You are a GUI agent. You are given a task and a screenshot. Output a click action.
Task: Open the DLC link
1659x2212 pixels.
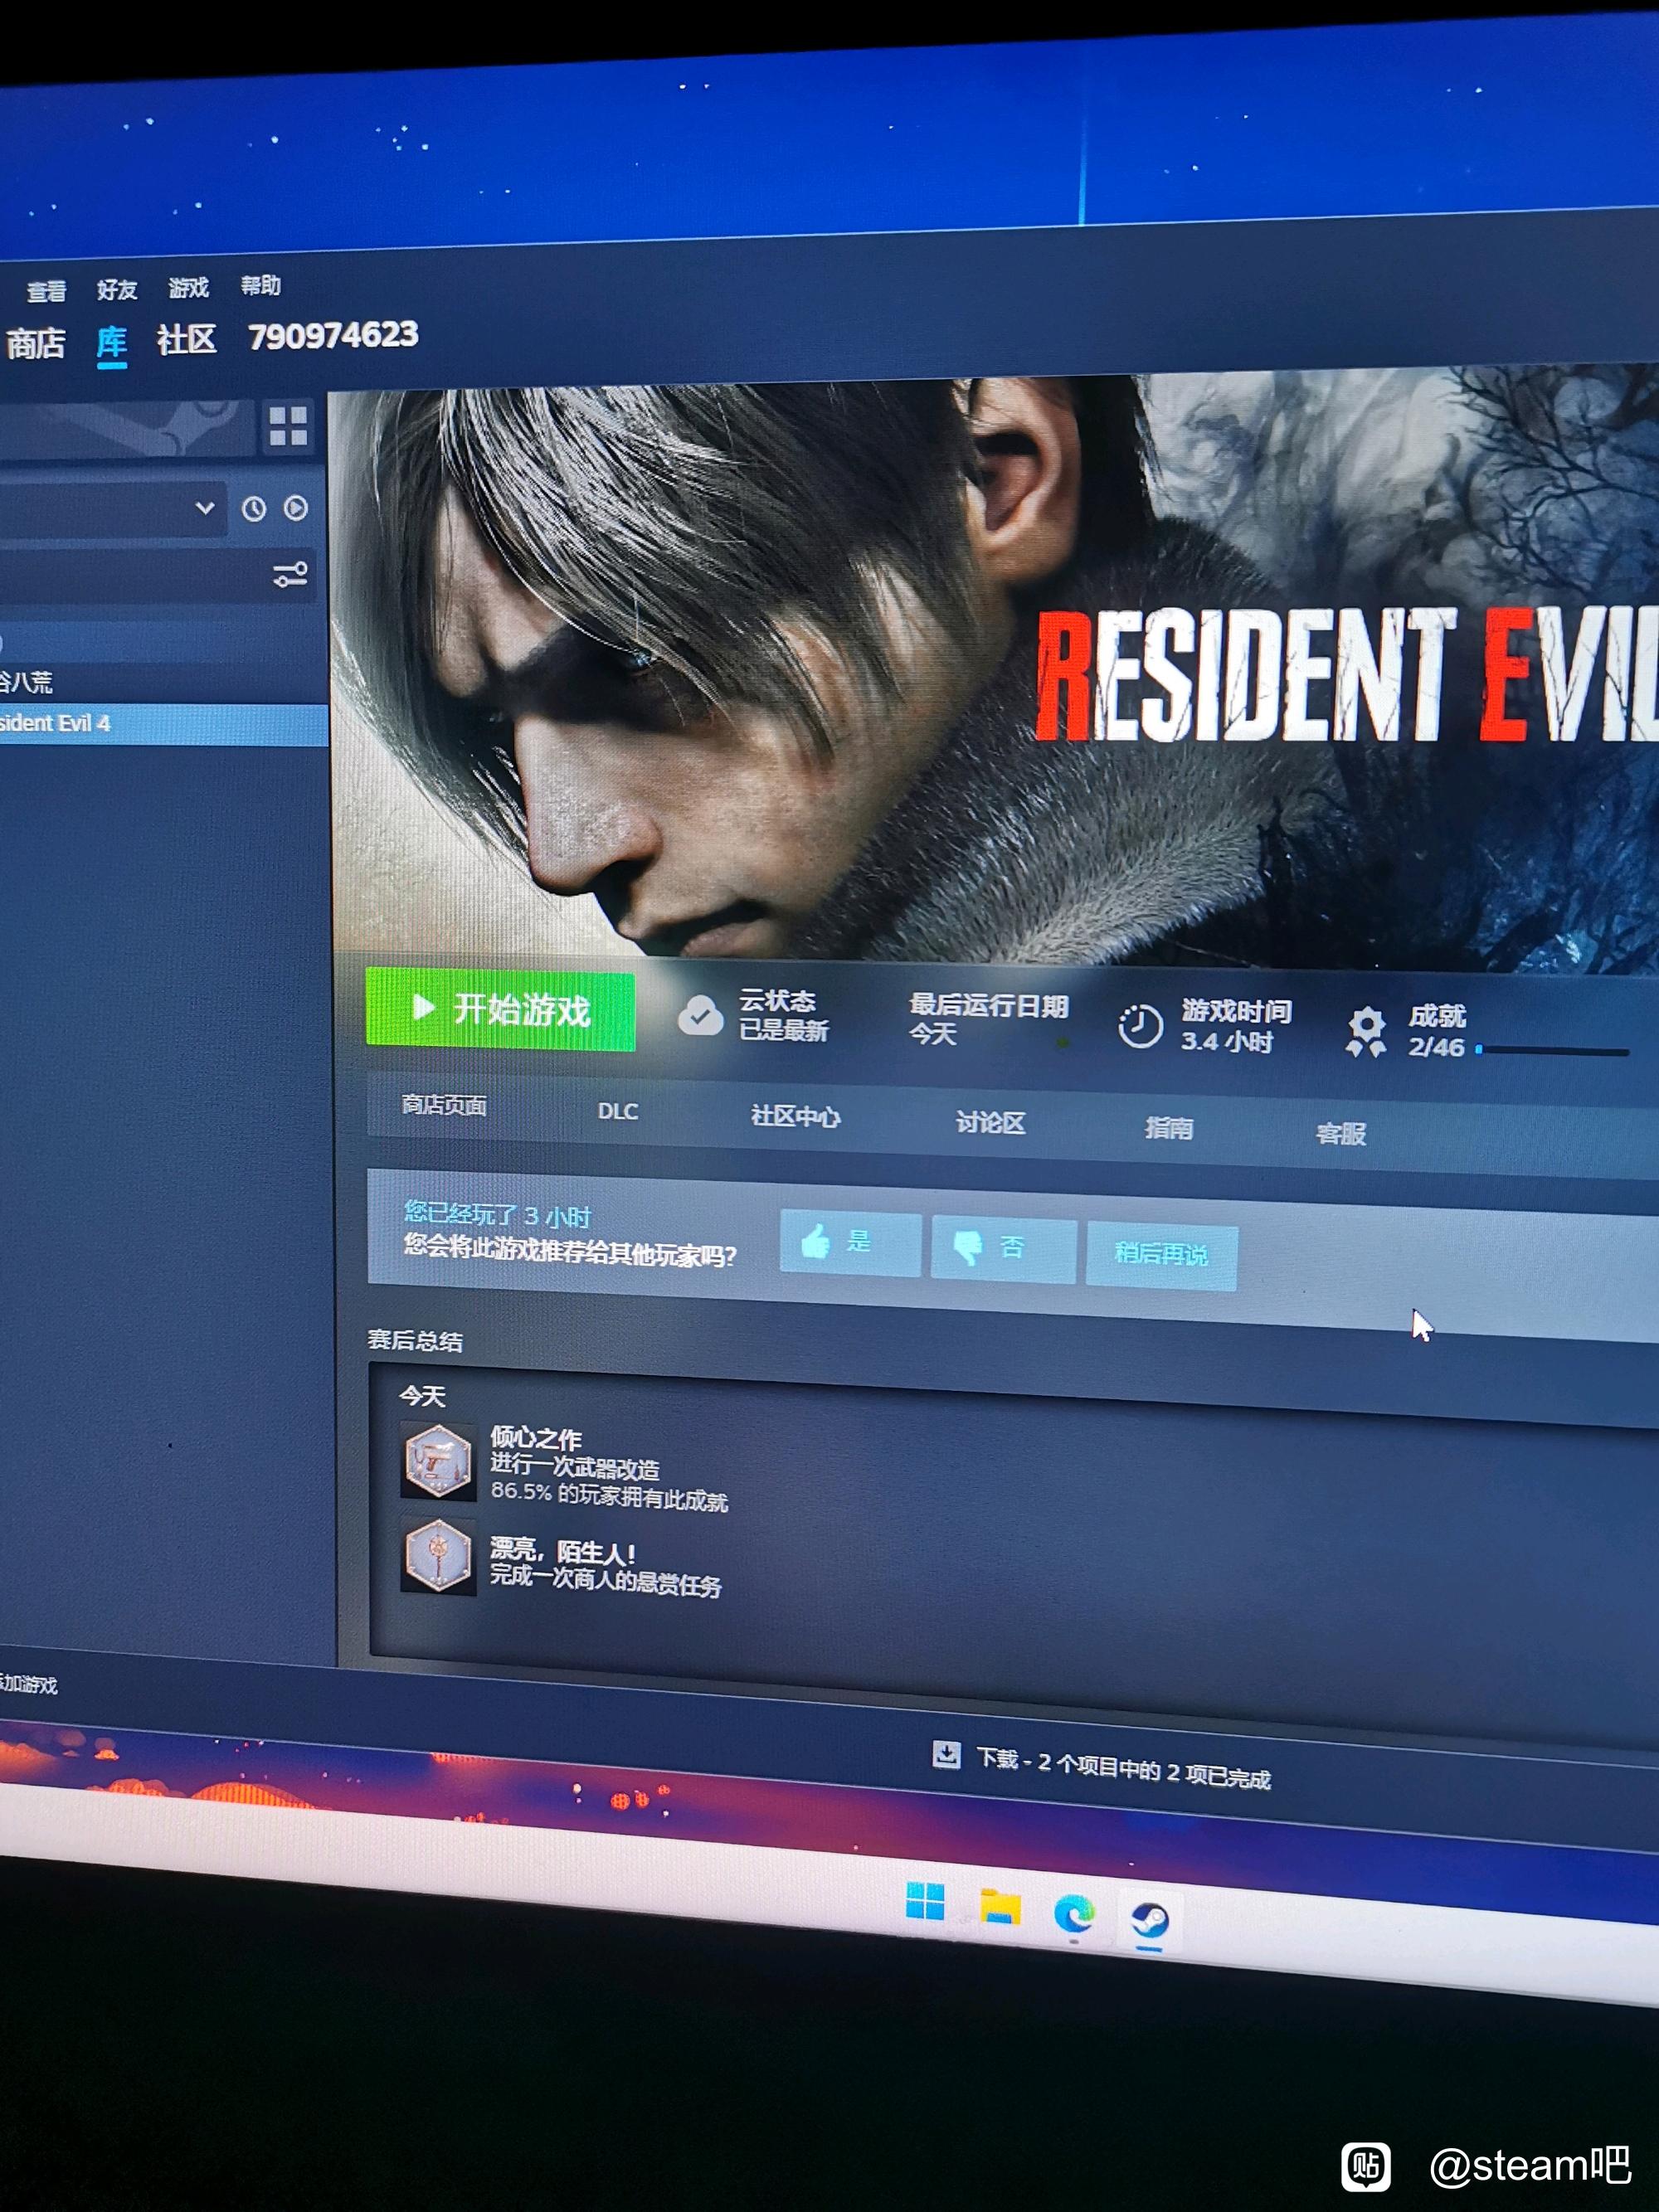pos(618,1111)
